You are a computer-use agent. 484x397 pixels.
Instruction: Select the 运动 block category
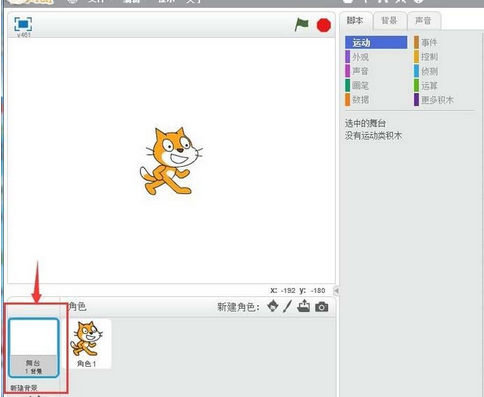tap(376, 43)
